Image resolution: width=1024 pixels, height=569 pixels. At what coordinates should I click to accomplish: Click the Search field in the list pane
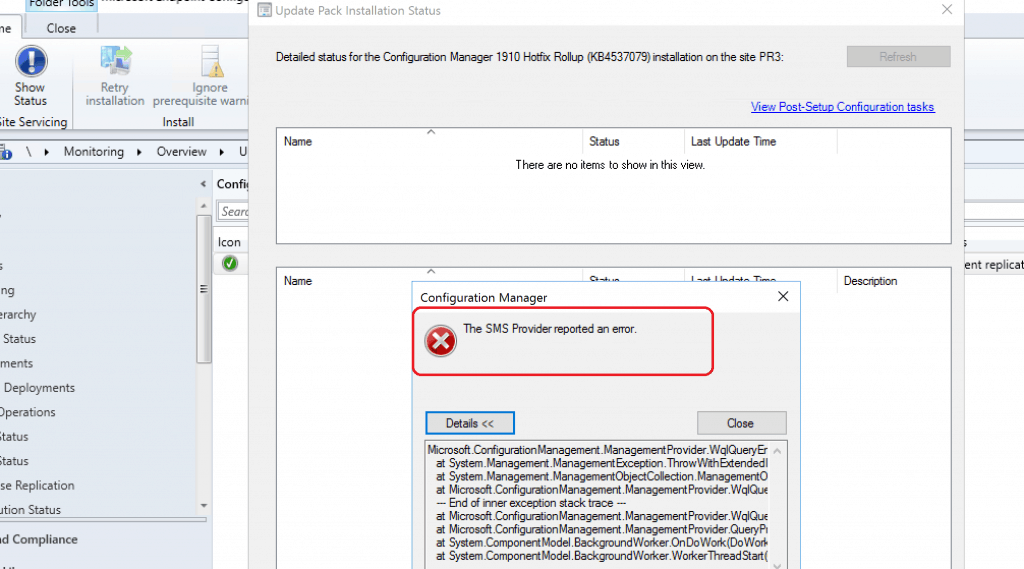(x=234, y=211)
